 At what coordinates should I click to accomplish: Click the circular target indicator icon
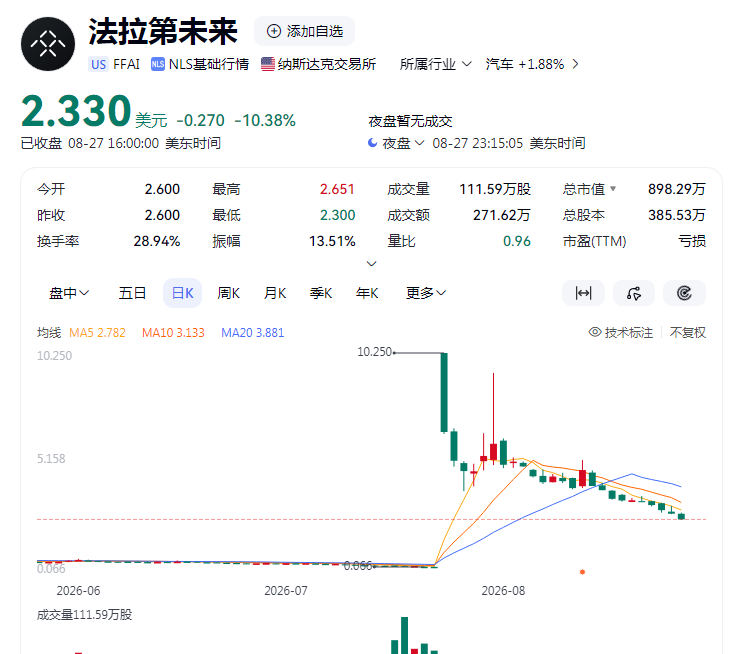684,293
